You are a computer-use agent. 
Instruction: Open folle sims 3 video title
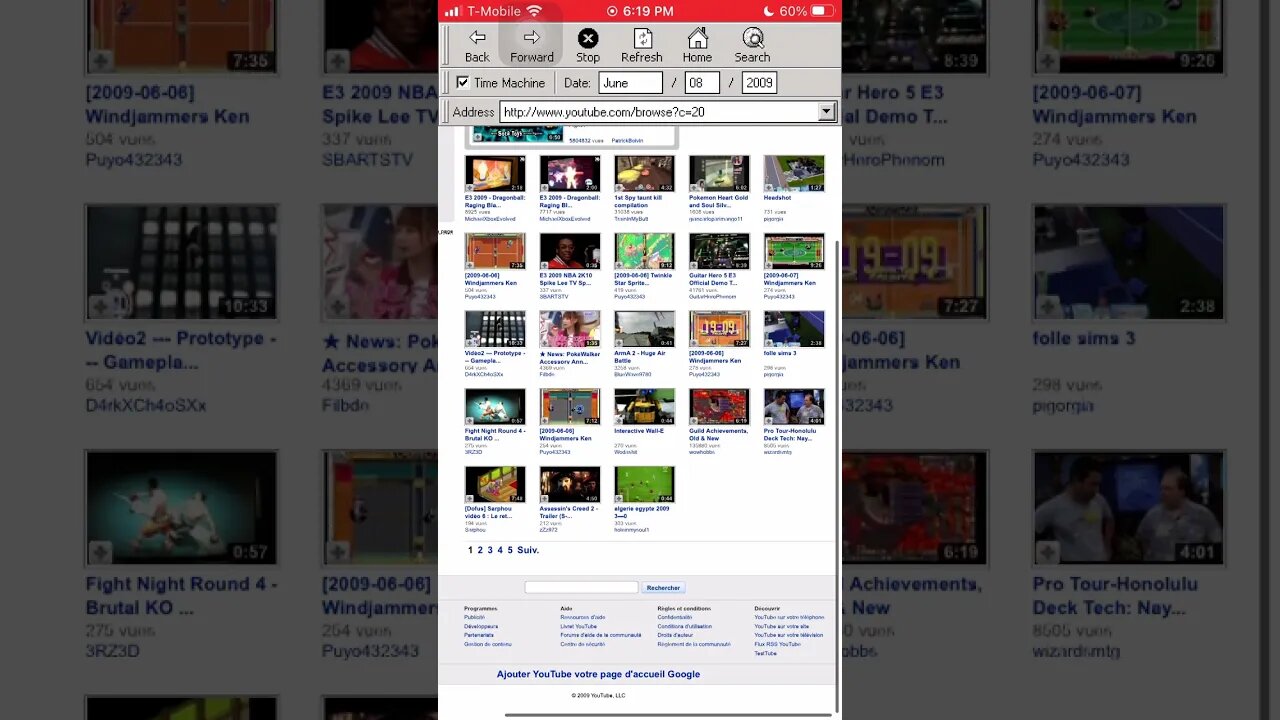point(780,353)
